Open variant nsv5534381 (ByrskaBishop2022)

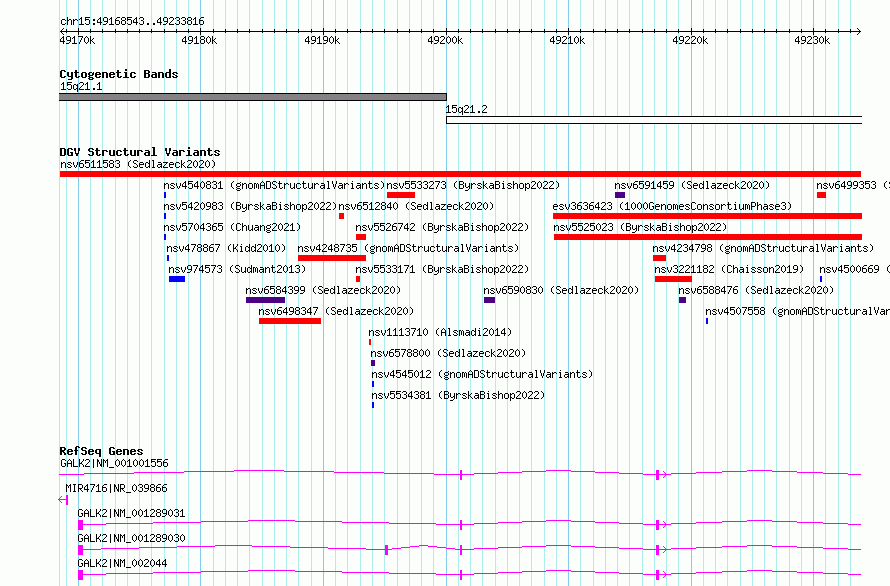(x=458, y=395)
